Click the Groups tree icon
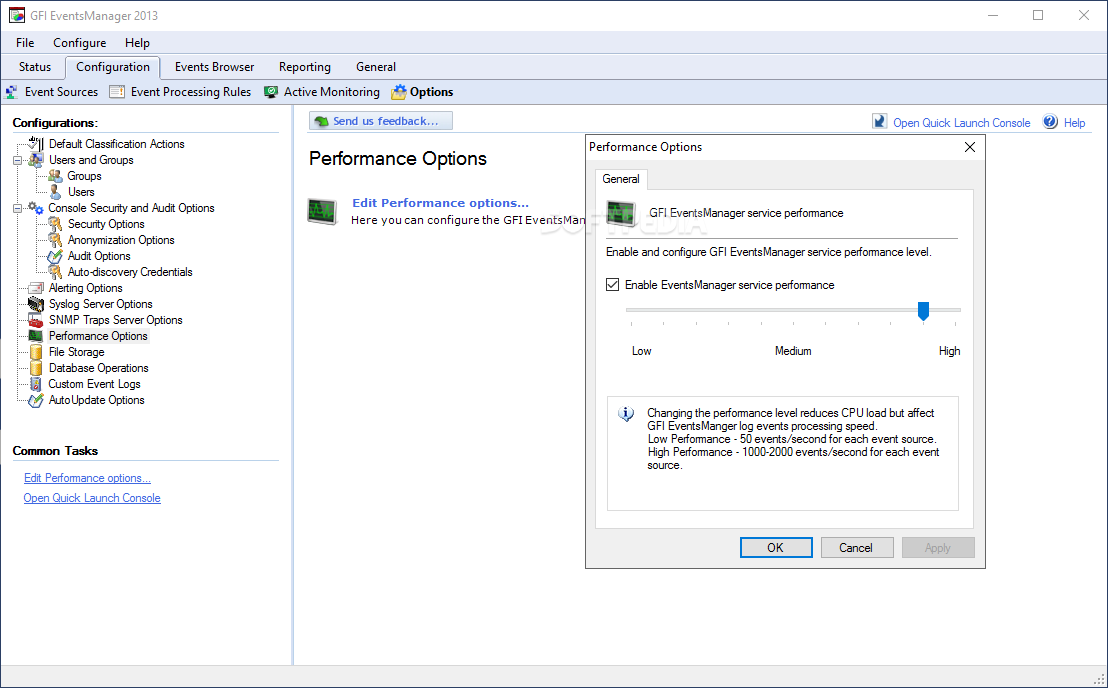The width and height of the screenshot is (1108, 688). click(x=55, y=176)
